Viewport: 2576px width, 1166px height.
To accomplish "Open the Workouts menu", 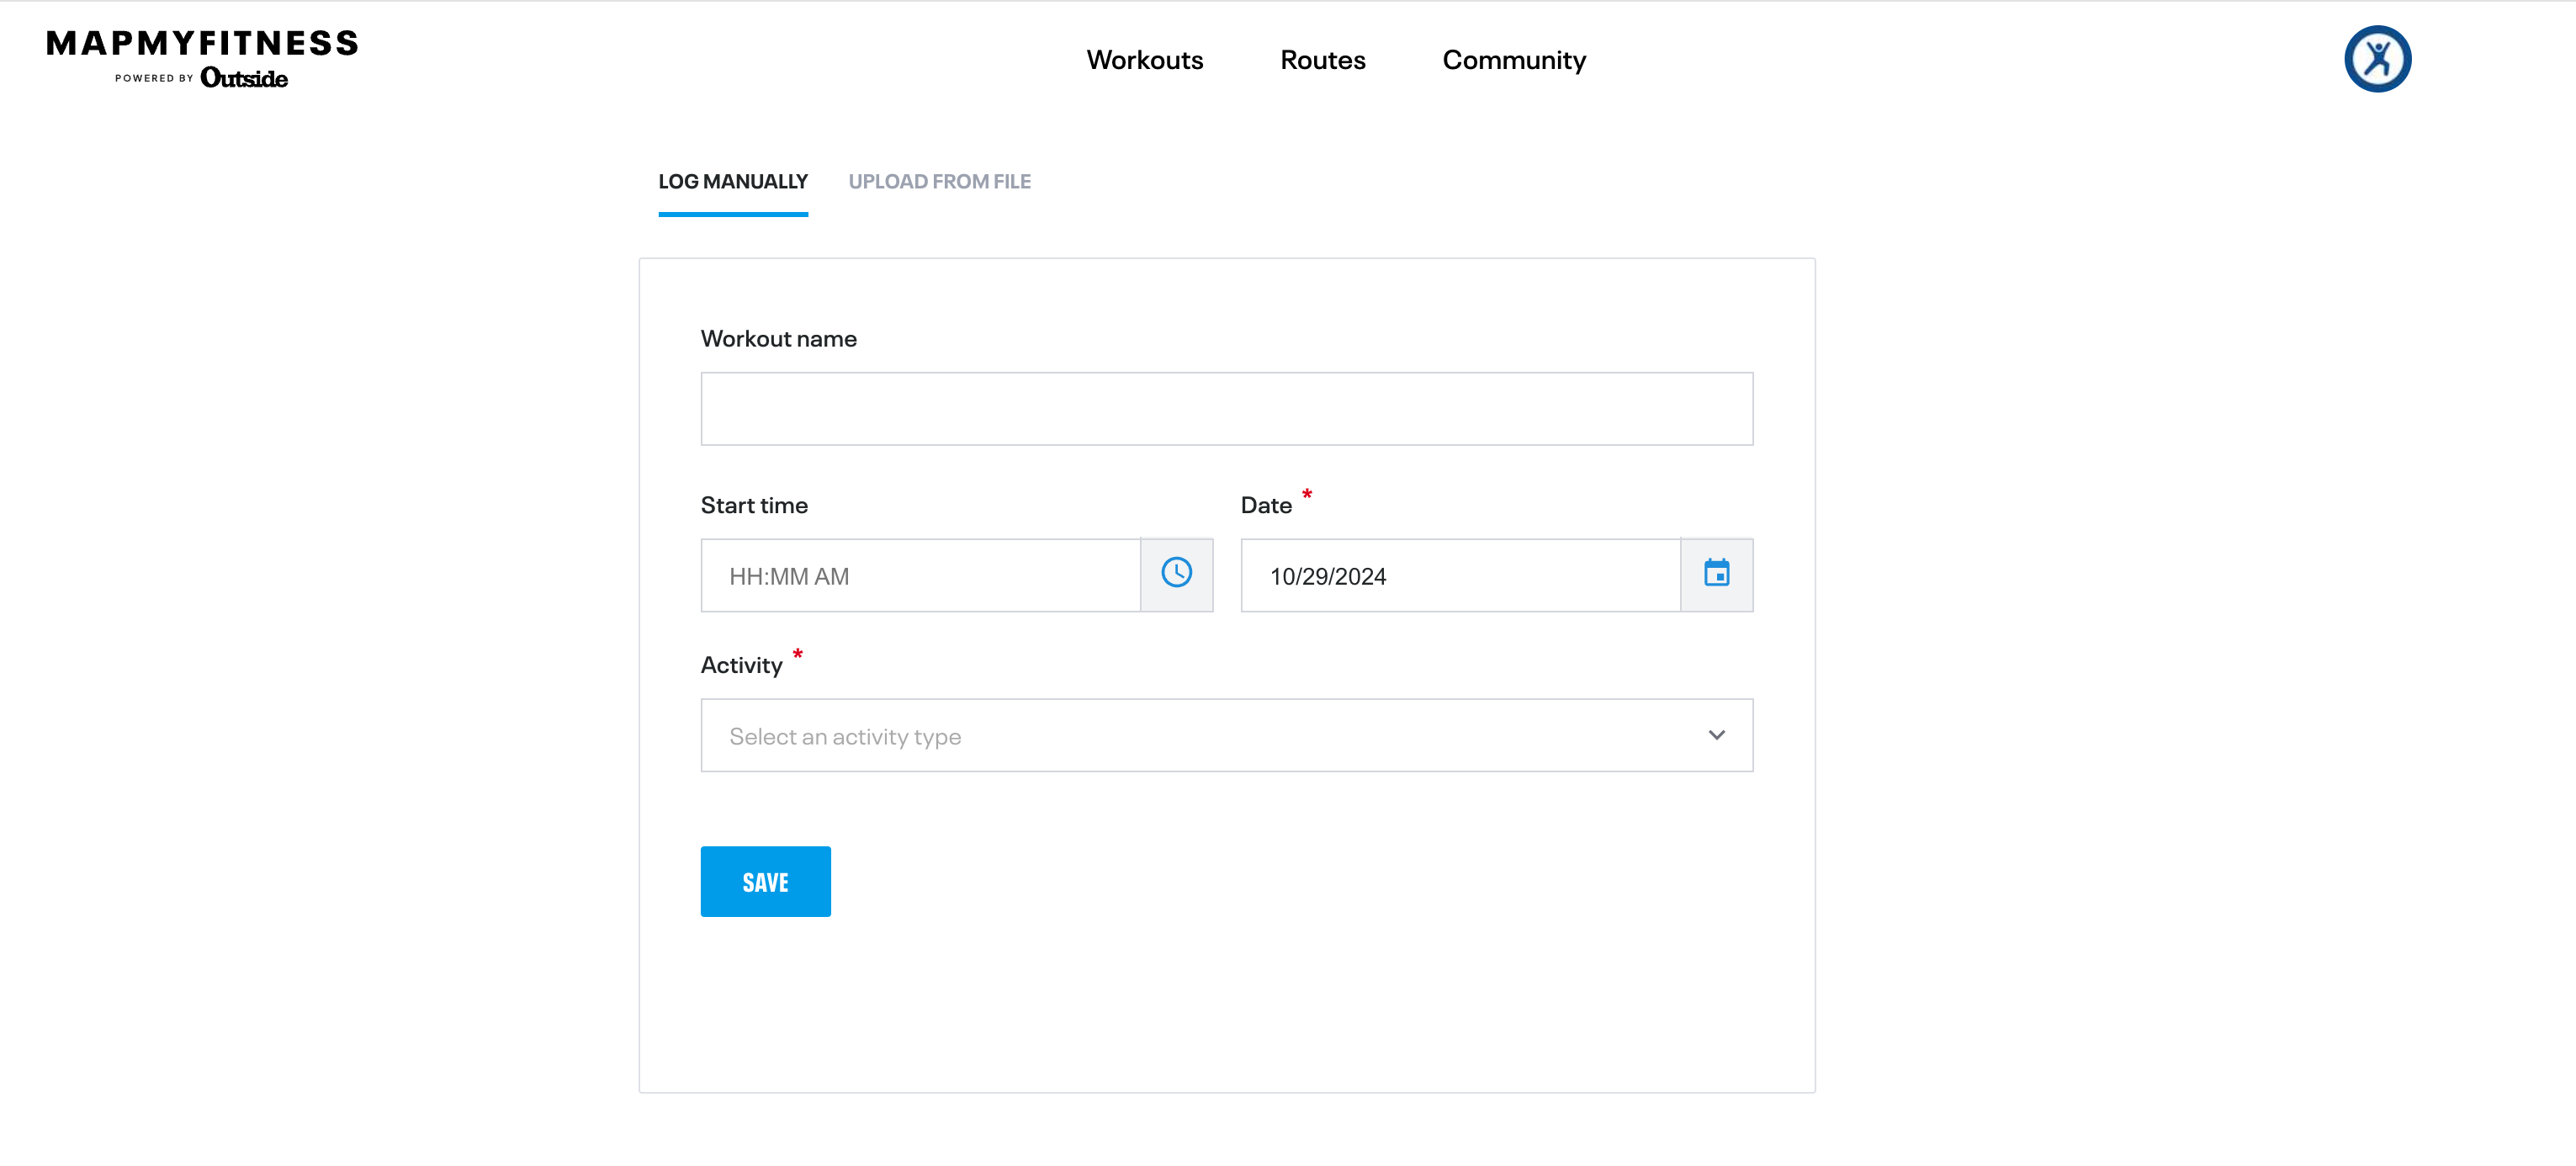I will click(x=1144, y=60).
